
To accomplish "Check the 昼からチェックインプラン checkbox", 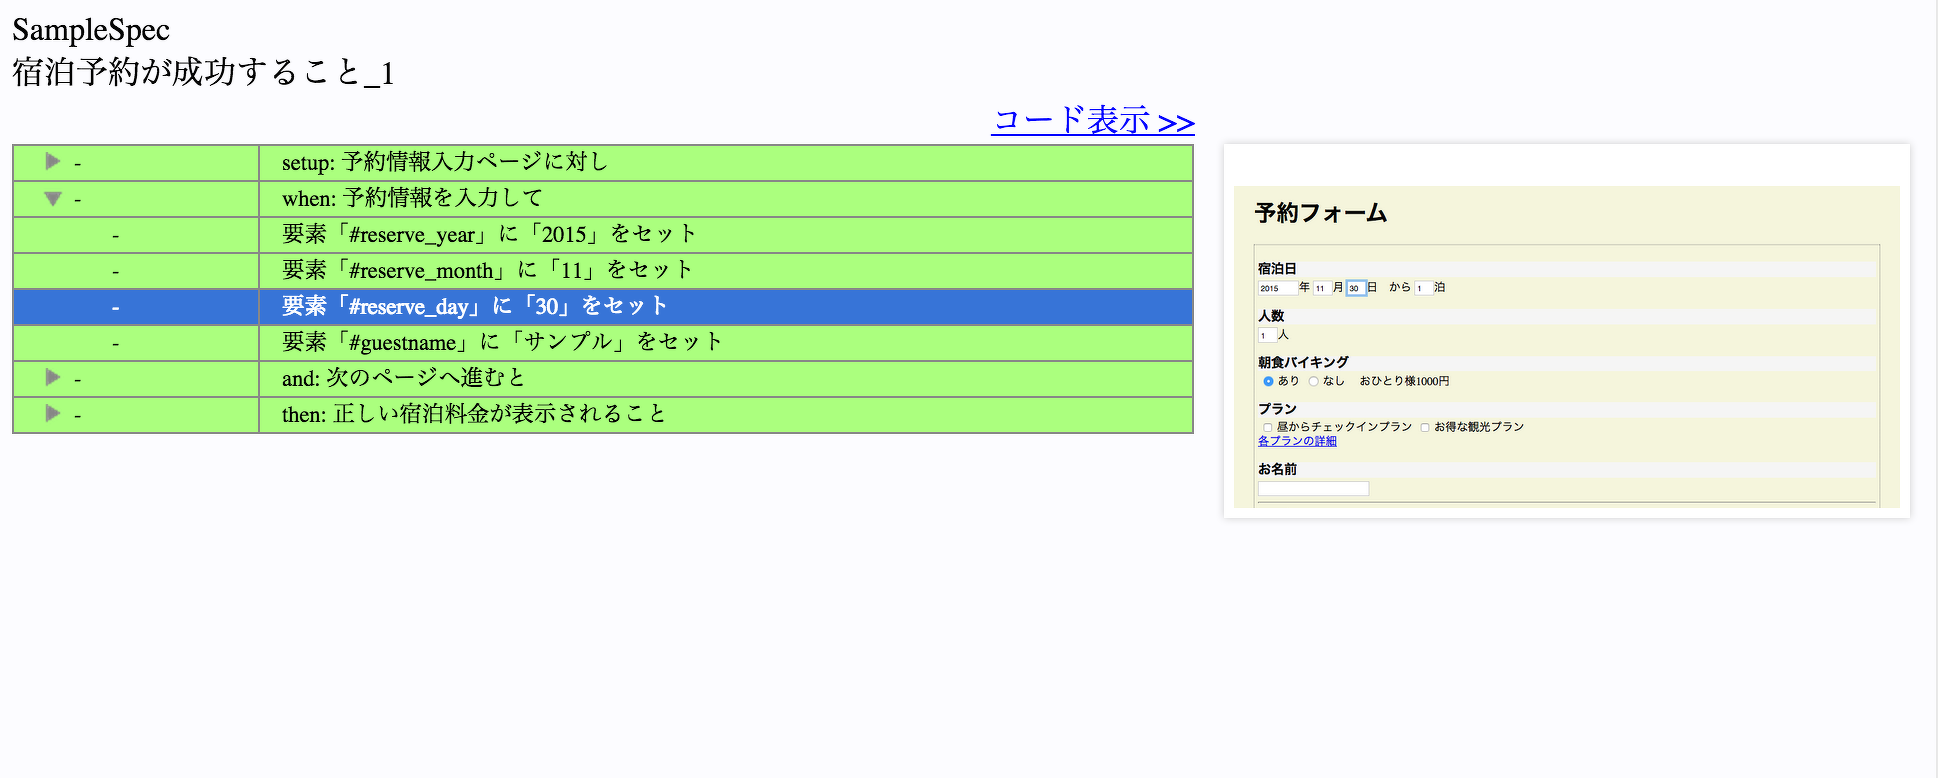I will tap(1267, 428).
